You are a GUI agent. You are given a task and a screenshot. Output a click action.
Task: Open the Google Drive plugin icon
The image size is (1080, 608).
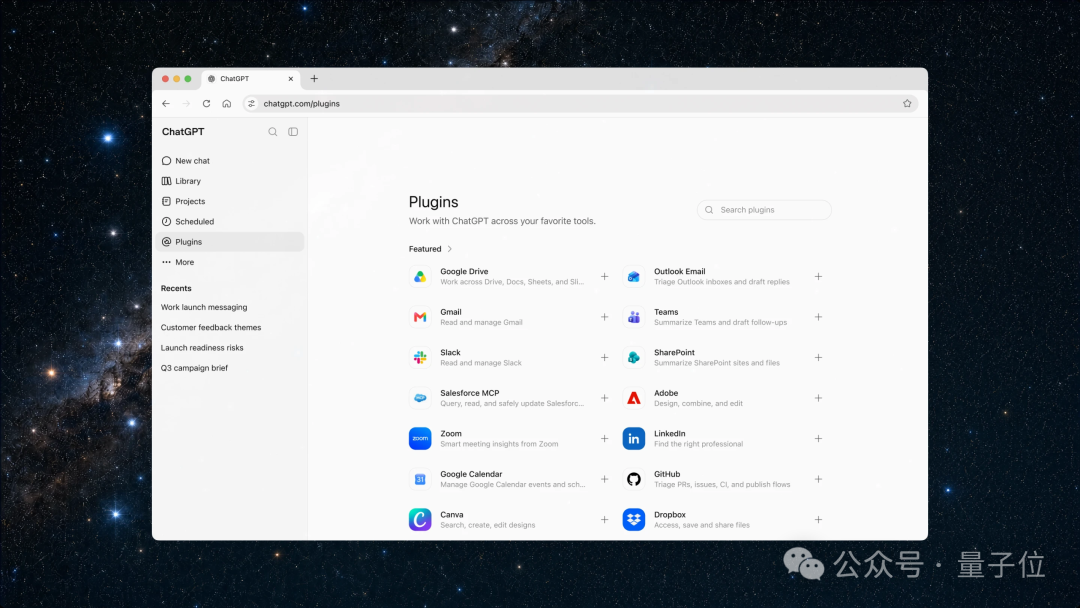[x=420, y=277]
